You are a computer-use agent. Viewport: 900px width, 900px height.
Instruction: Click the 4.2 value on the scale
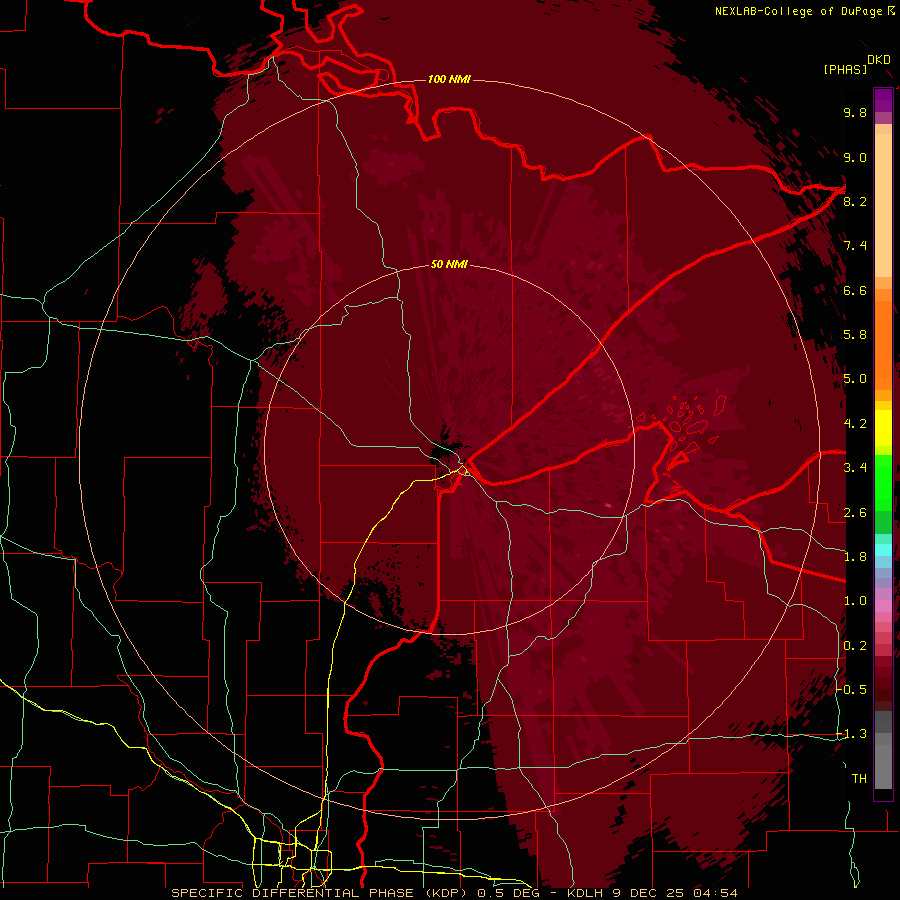click(x=855, y=424)
